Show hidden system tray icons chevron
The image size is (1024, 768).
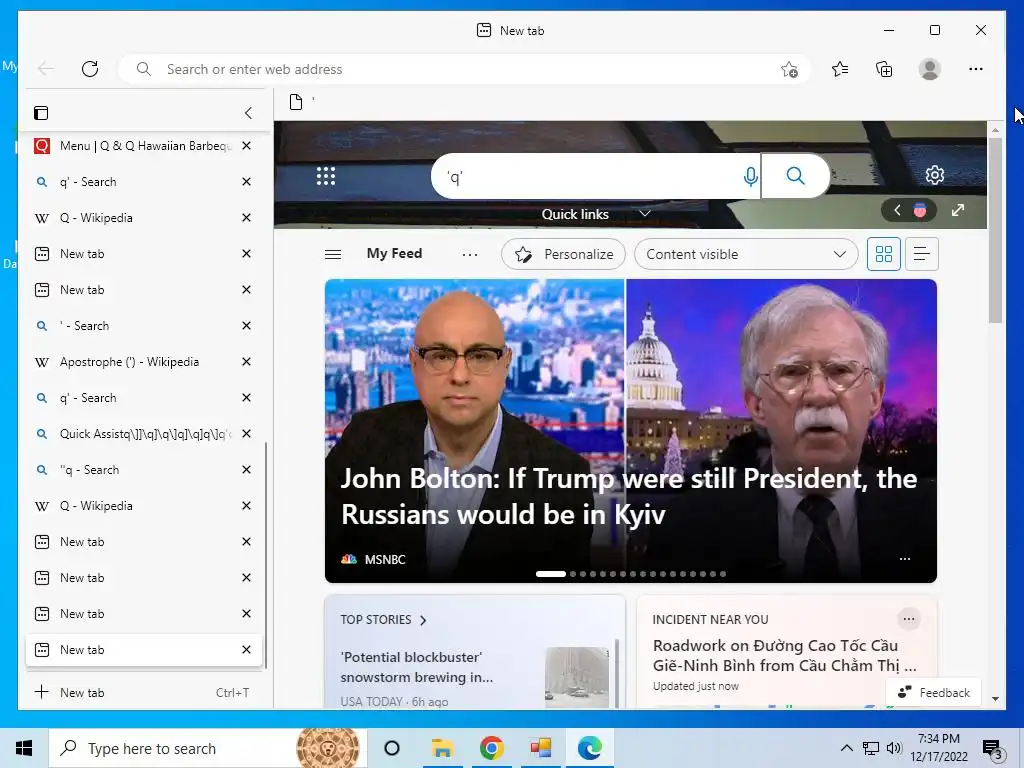tap(846, 748)
